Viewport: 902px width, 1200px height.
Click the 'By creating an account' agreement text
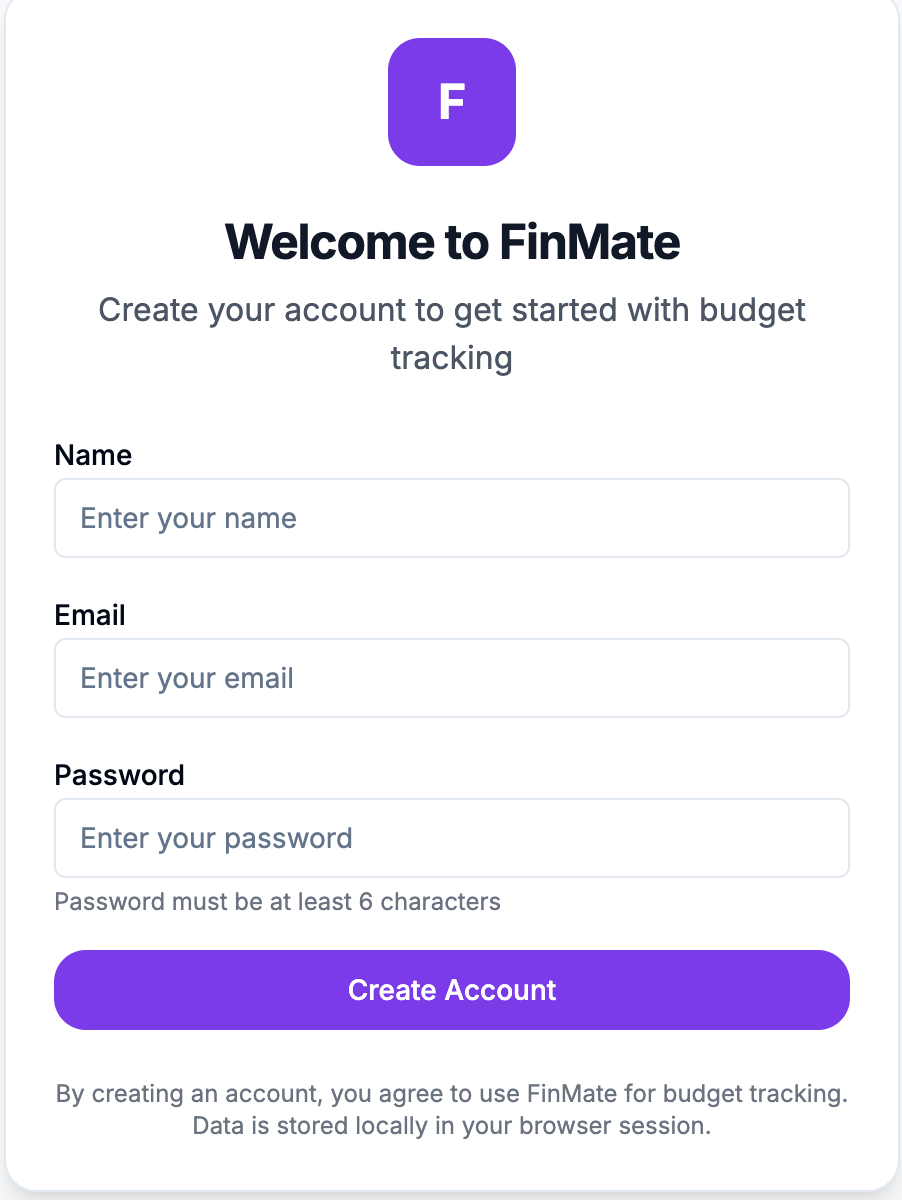point(452,1094)
